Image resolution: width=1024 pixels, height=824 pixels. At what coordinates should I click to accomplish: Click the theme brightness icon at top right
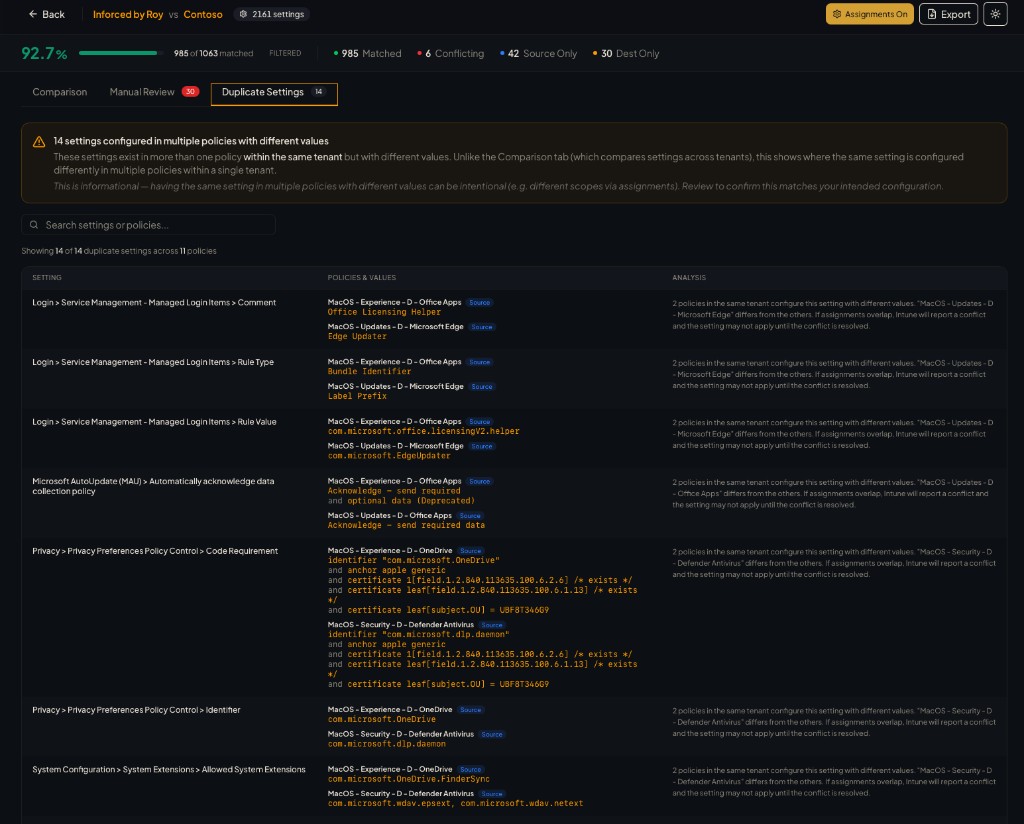coord(994,14)
